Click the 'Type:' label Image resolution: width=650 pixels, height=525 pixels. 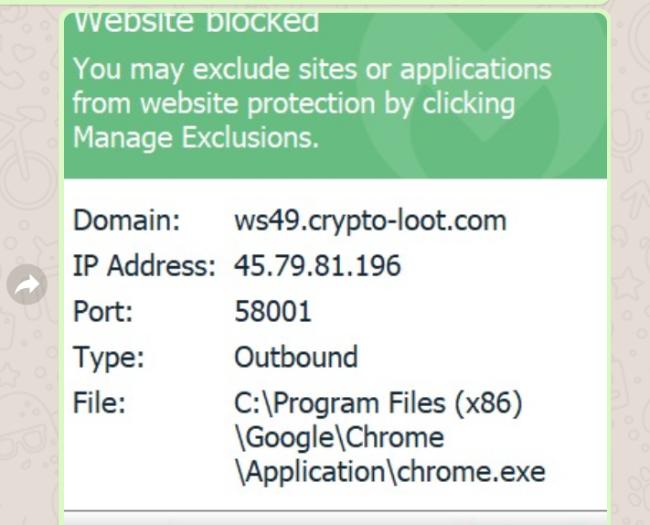coord(109,357)
